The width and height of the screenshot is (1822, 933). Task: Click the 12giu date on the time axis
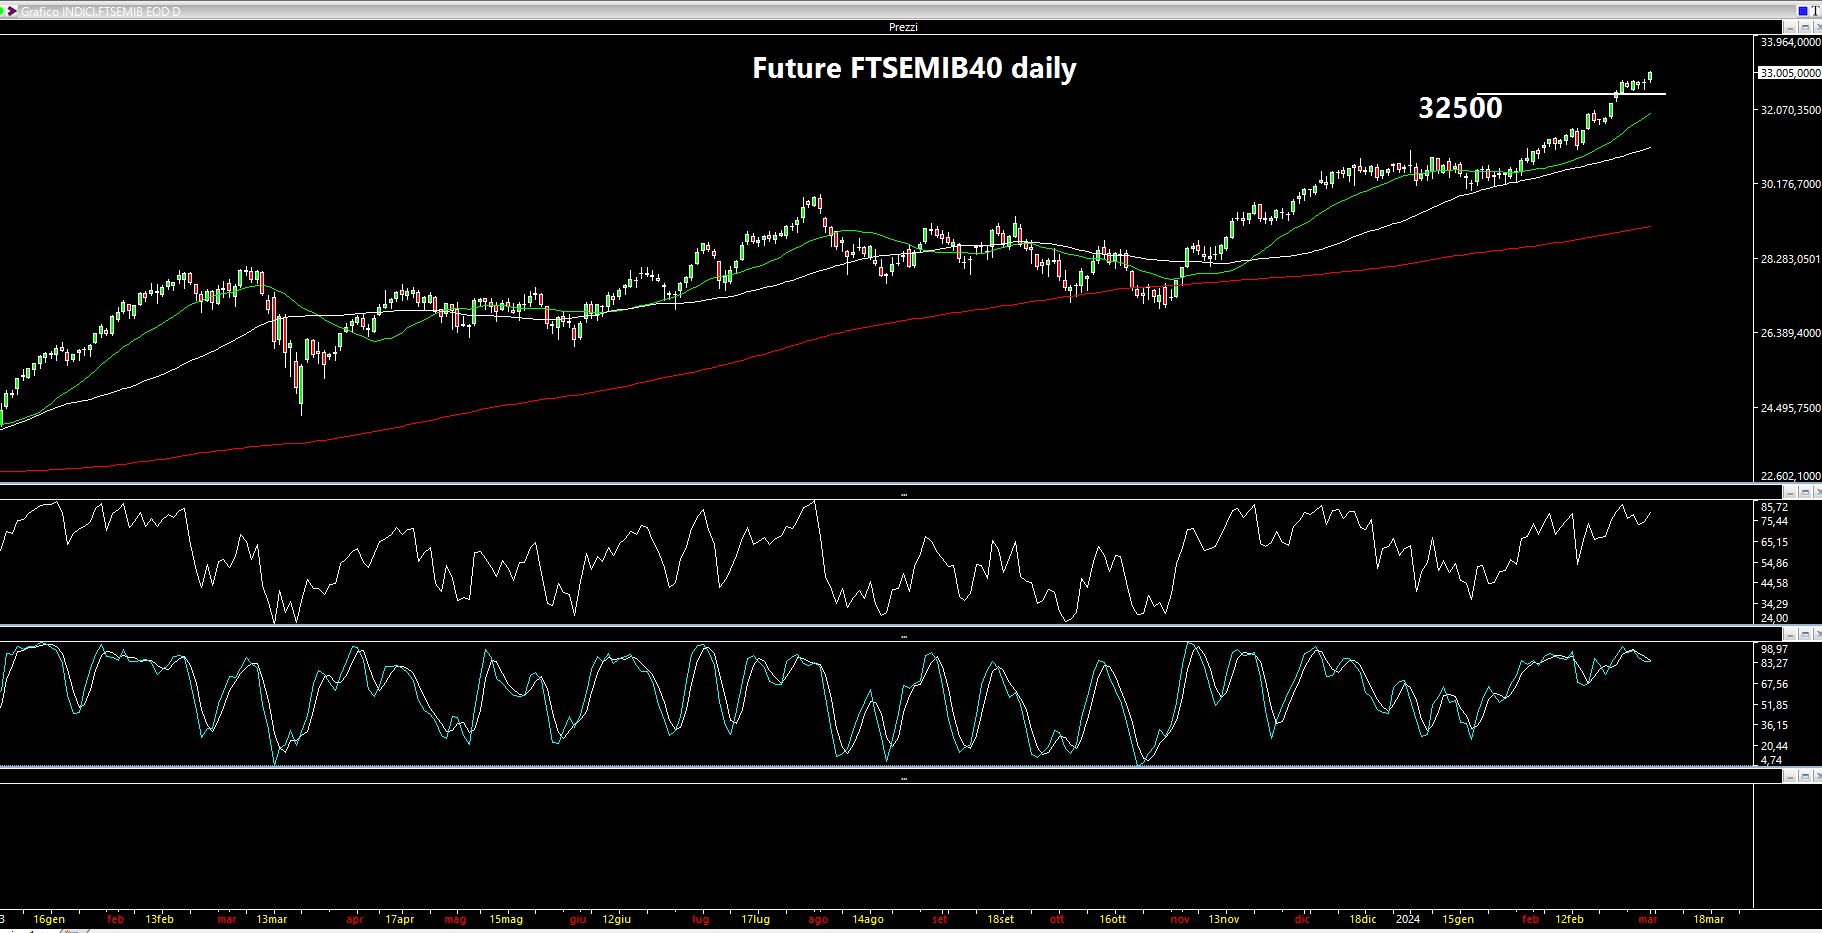[617, 919]
